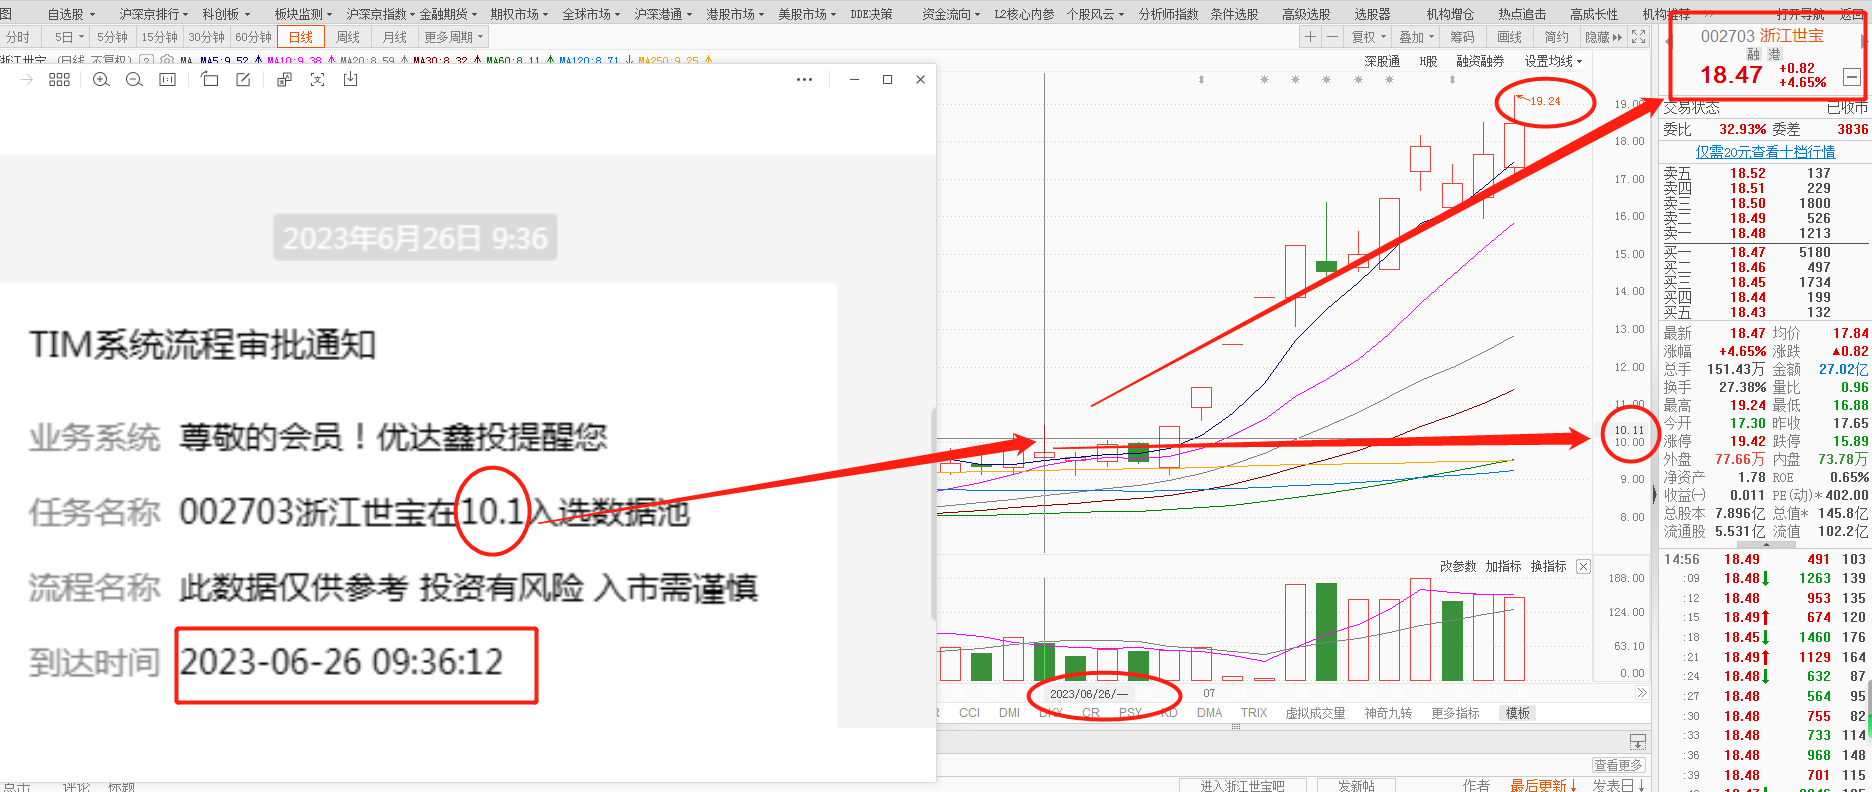This screenshot has width=1872, height=792.
Task: Open the 5日 period dropdown
Action: [x=68, y=37]
